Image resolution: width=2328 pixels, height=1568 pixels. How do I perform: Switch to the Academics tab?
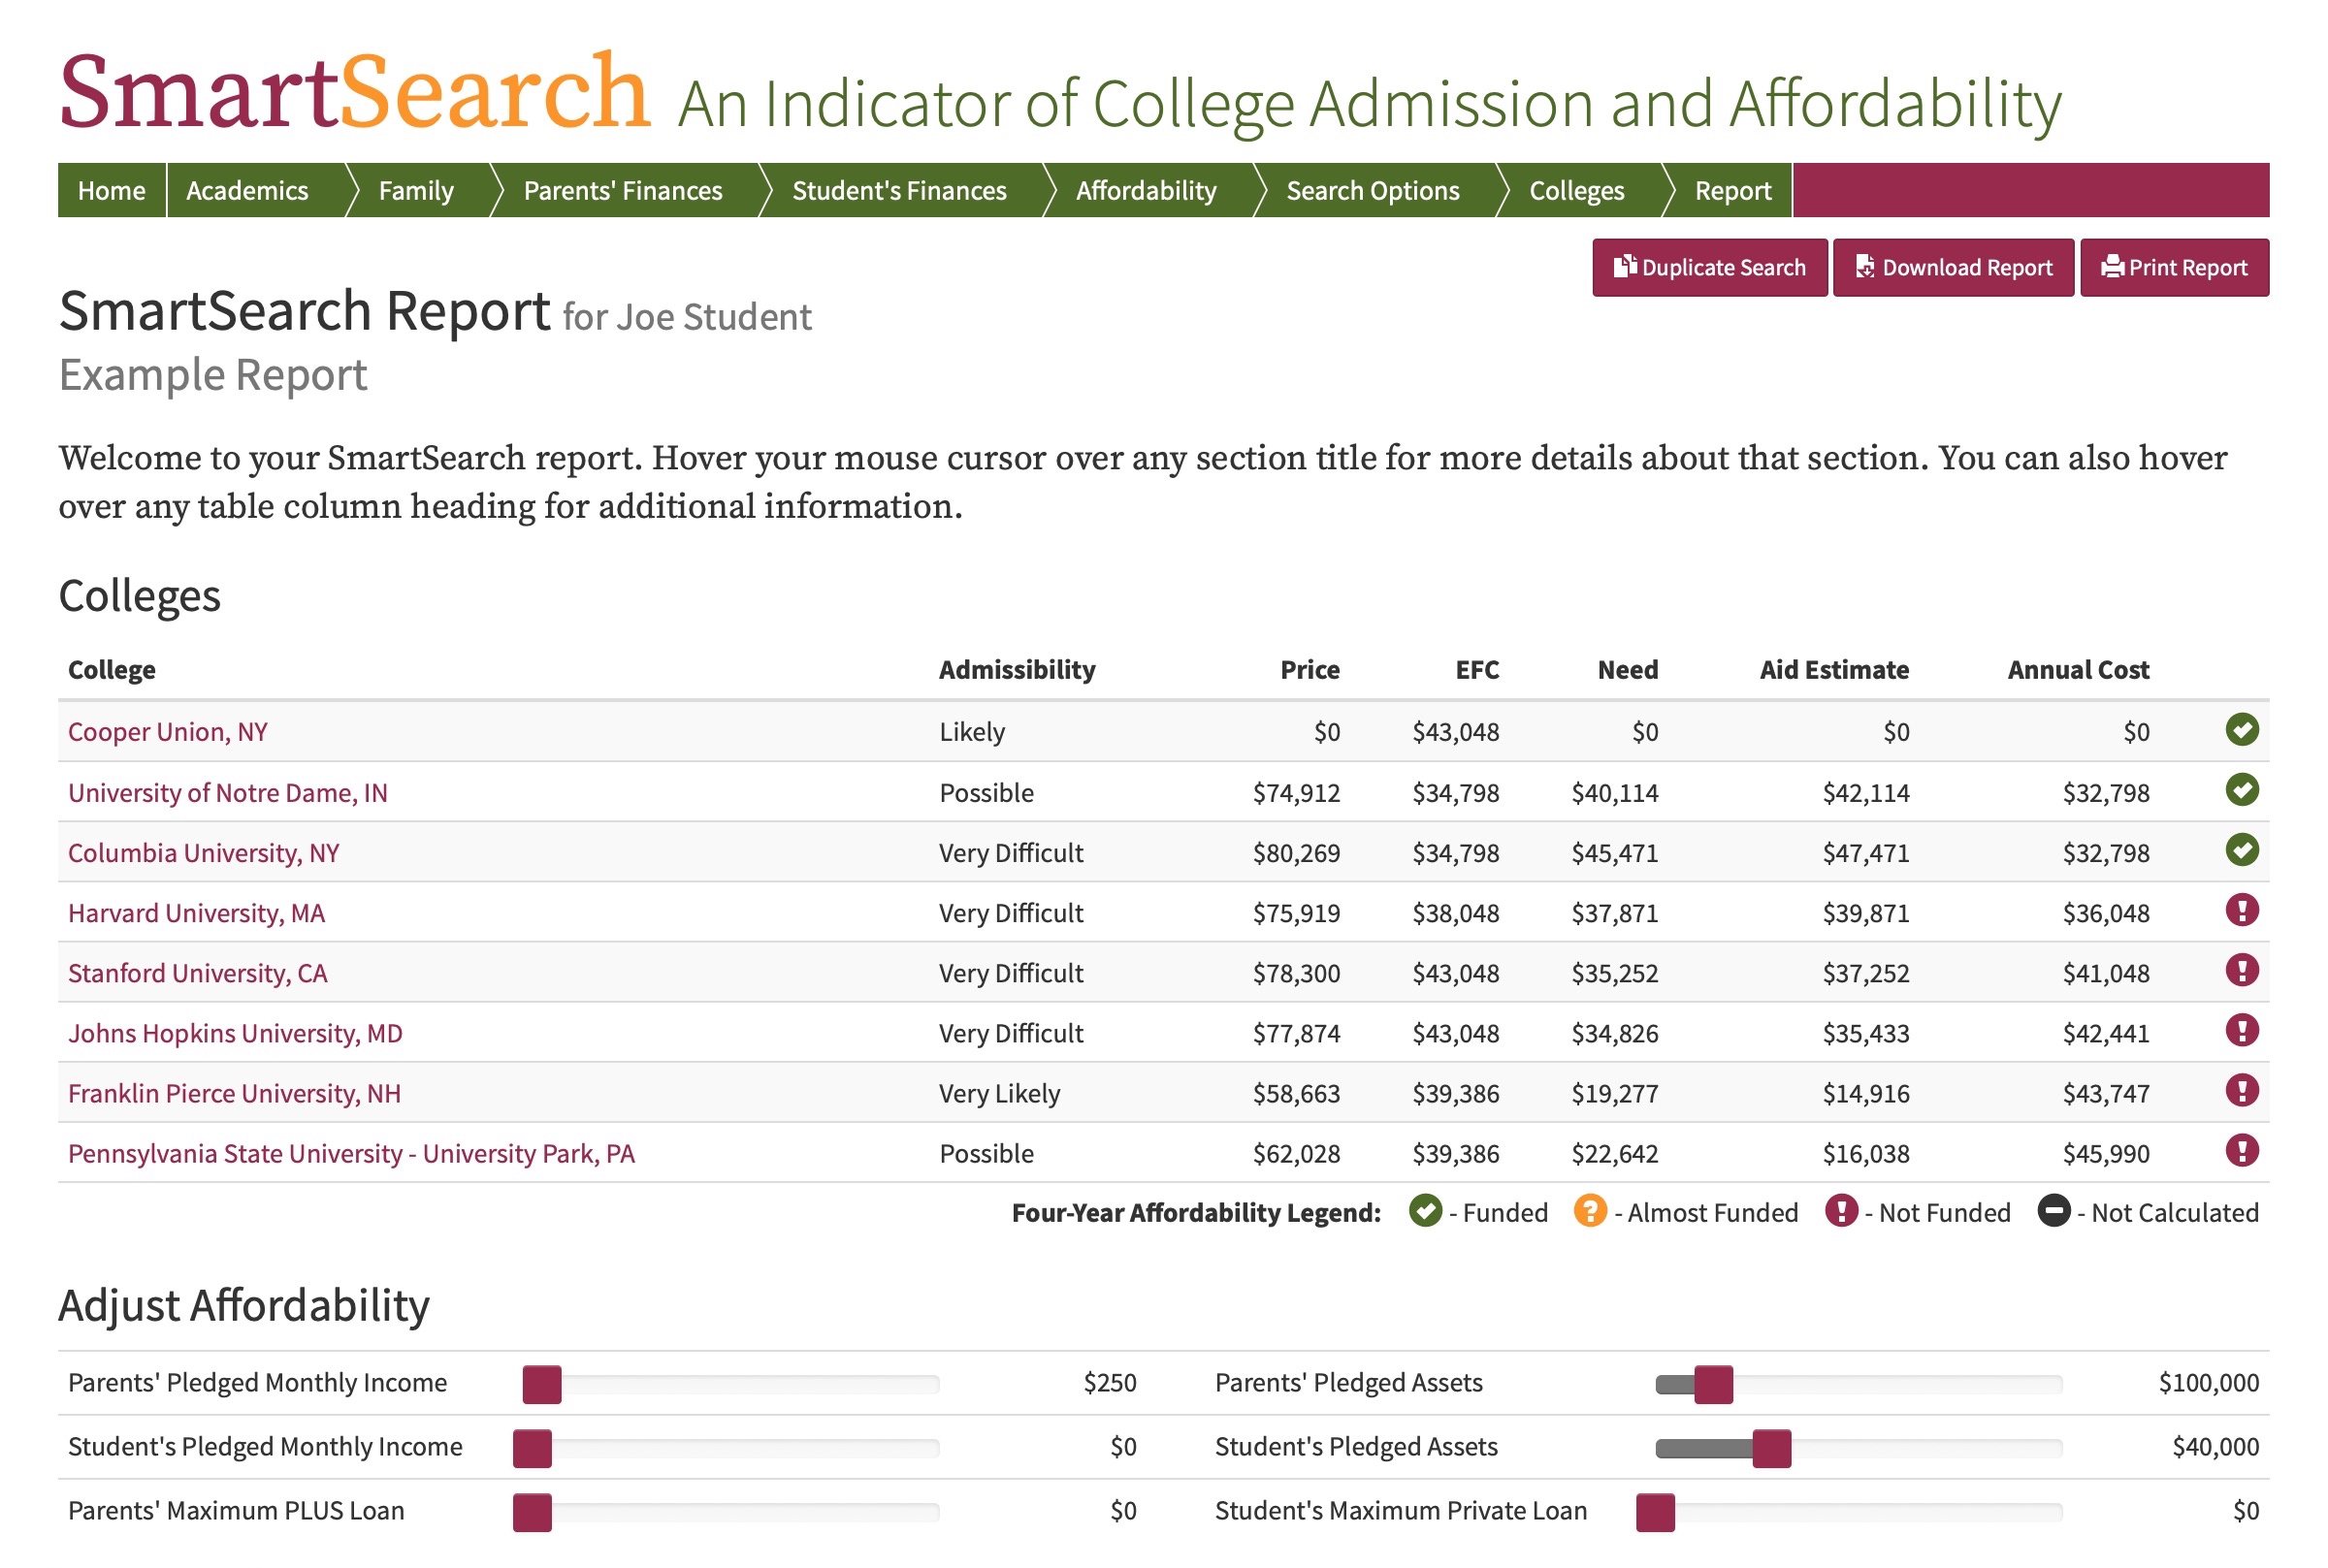[x=246, y=190]
